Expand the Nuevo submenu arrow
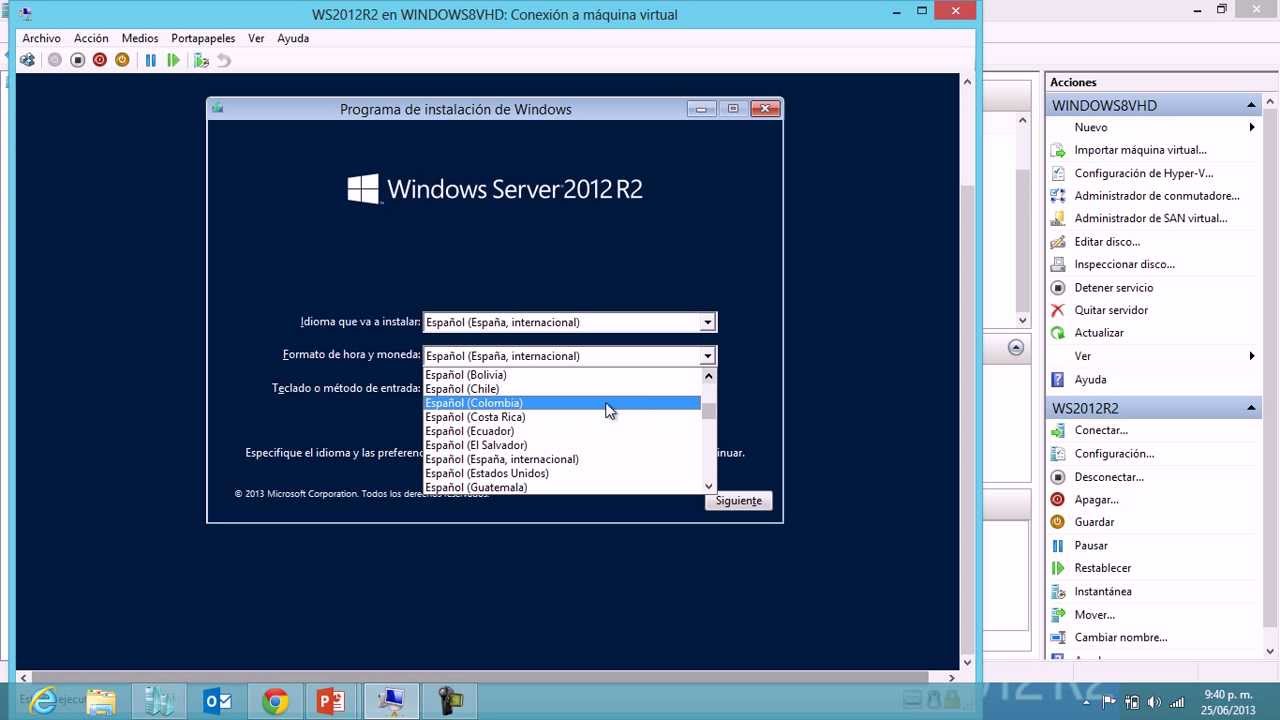 (x=1251, y=127)
